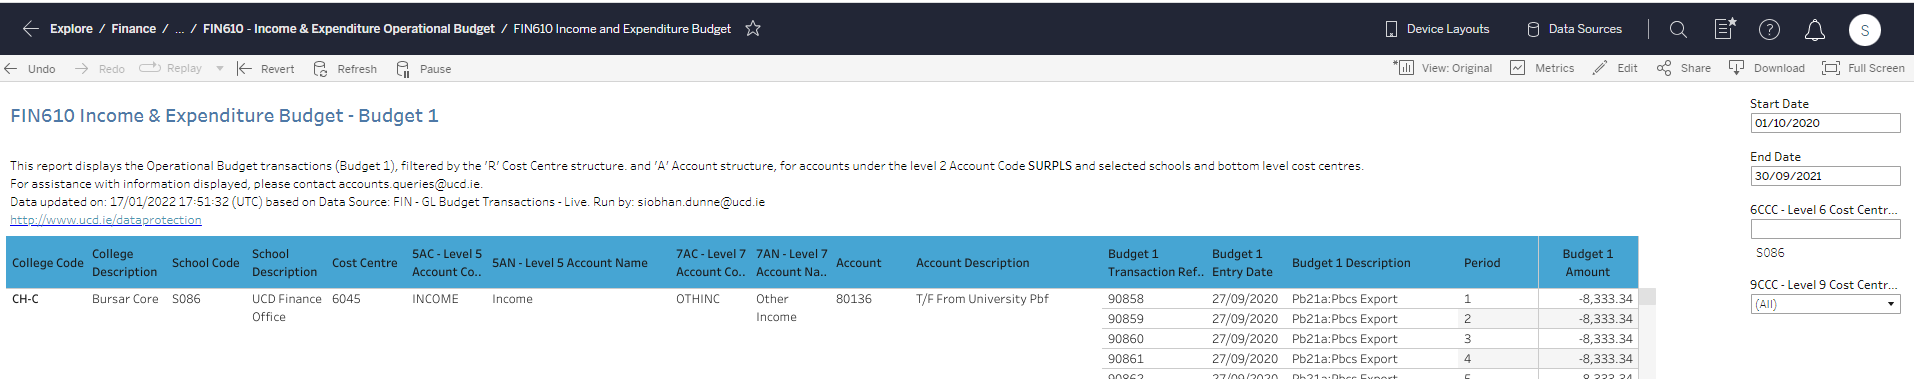Screen dimensions: 1914x379
Task: Switch to Full Screen mode
Action: 1863,68
